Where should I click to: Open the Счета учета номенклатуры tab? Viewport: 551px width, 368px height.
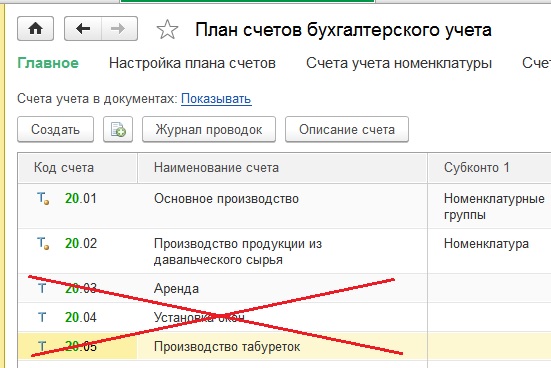pos(399,63)
